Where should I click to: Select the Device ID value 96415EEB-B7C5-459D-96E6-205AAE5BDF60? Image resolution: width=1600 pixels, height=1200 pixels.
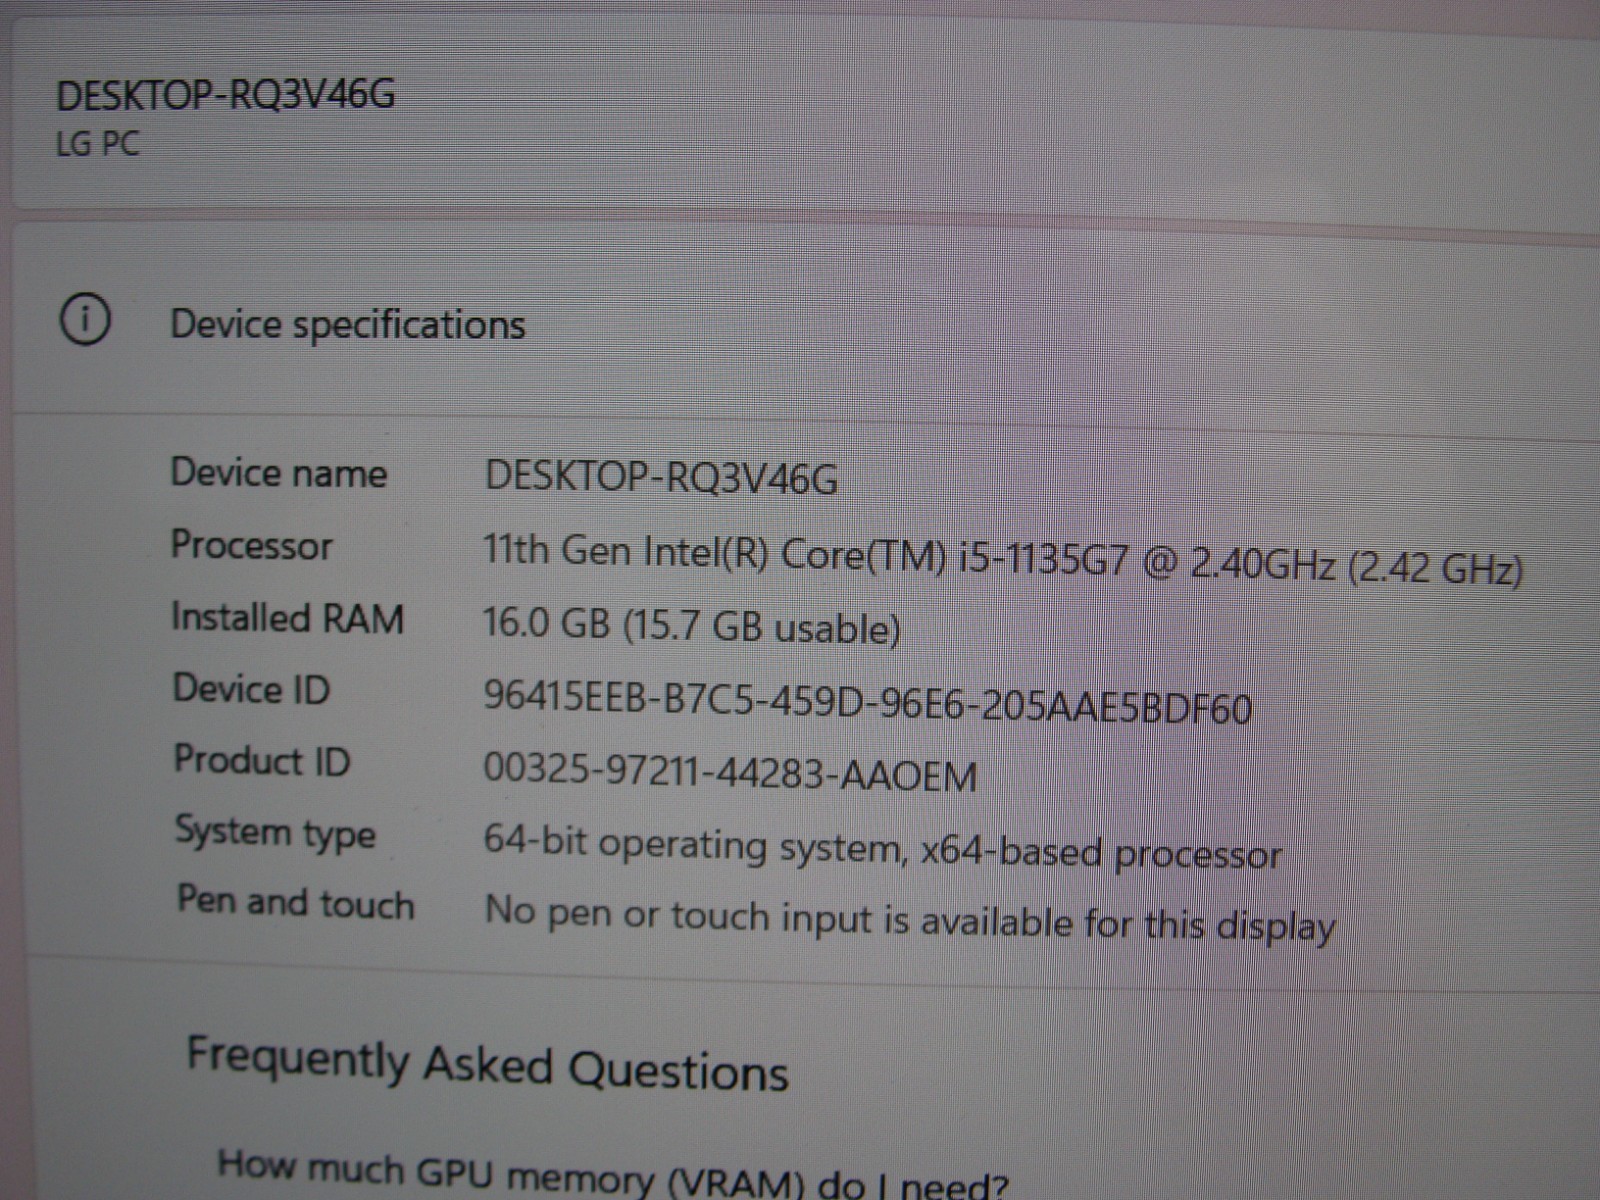pyautogui.click(x=867, y=701)
